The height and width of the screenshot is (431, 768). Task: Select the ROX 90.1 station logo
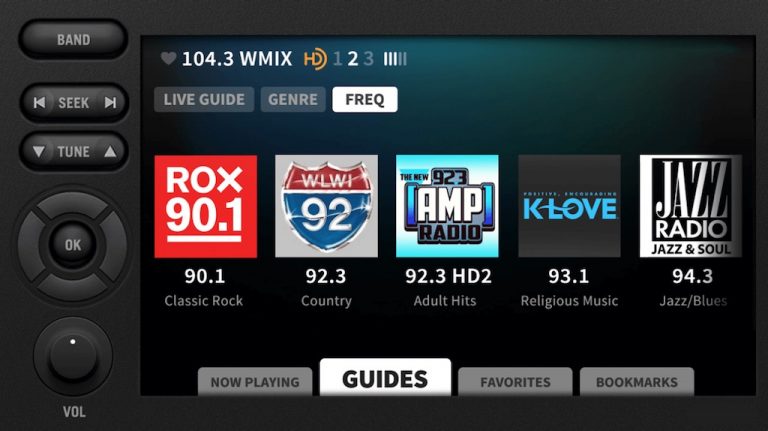click(206, 206)
